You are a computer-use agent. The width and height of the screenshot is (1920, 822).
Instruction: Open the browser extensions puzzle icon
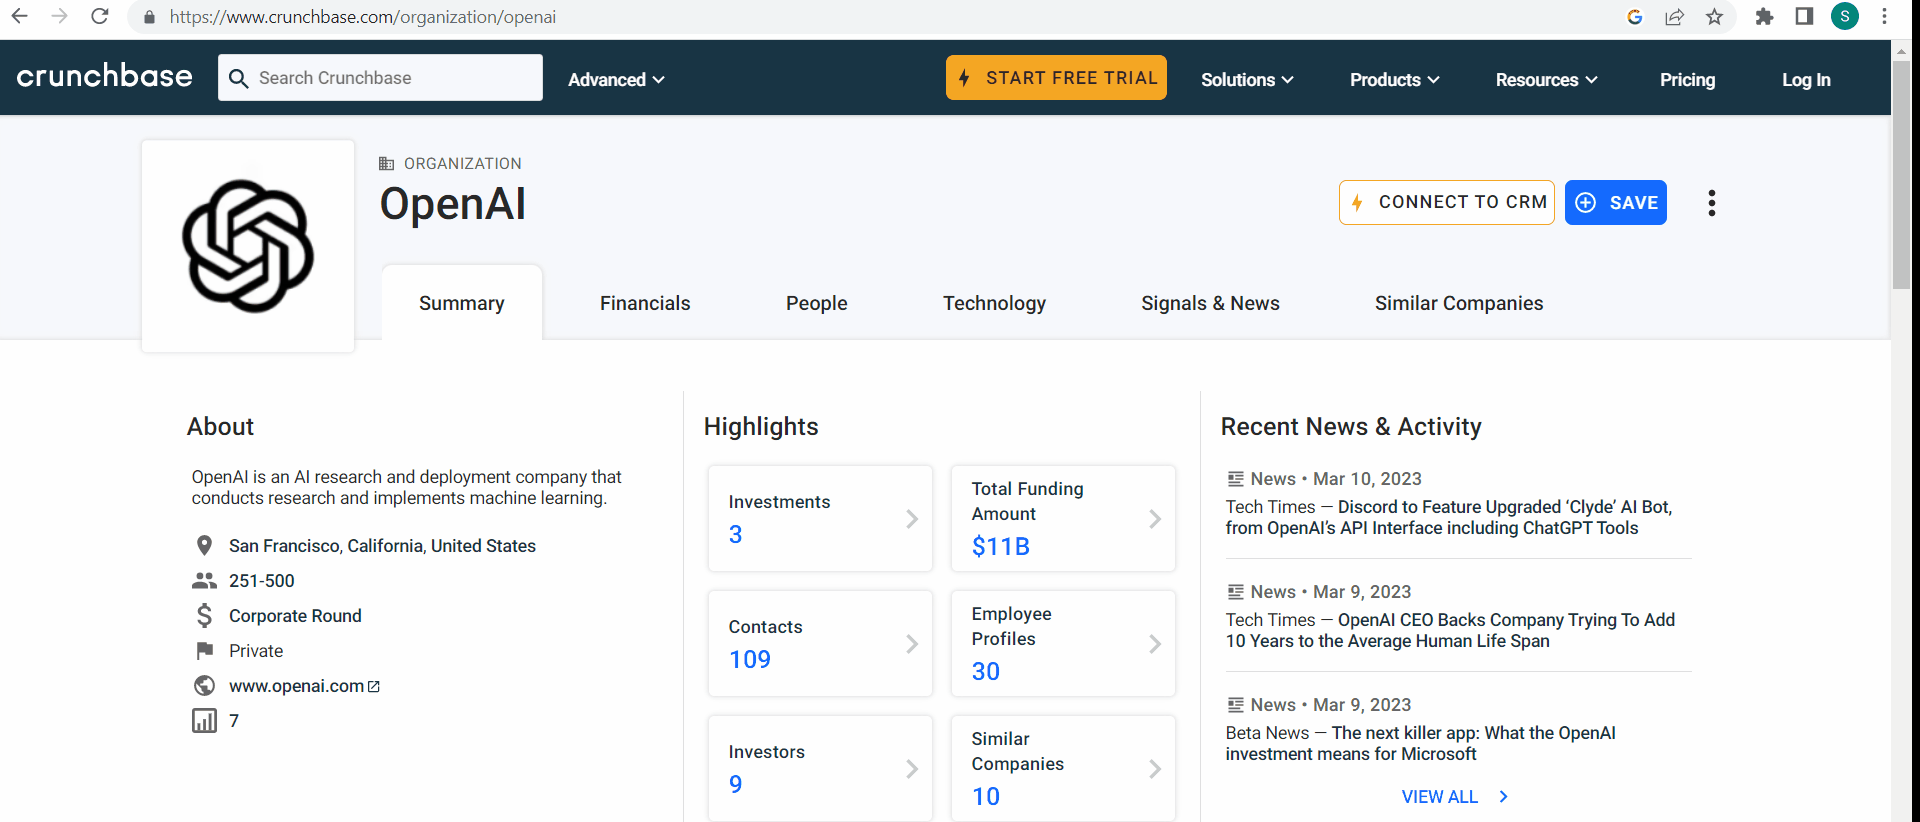pos(1764,17)
